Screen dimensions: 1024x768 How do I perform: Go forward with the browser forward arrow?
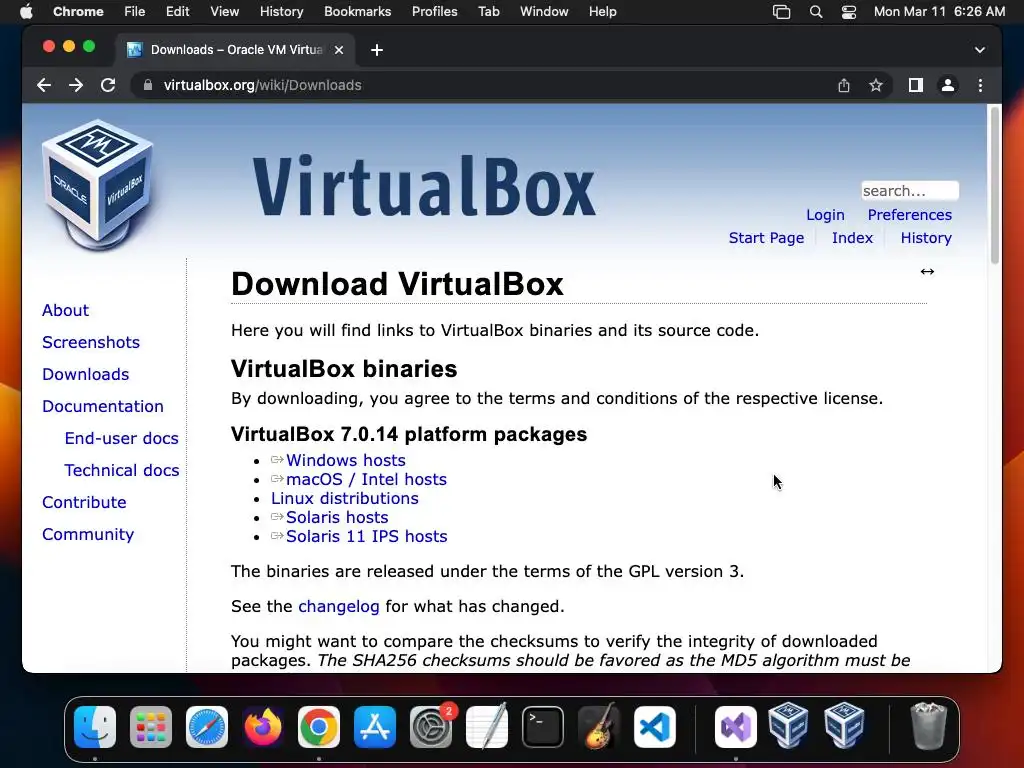tap(76, 85)
